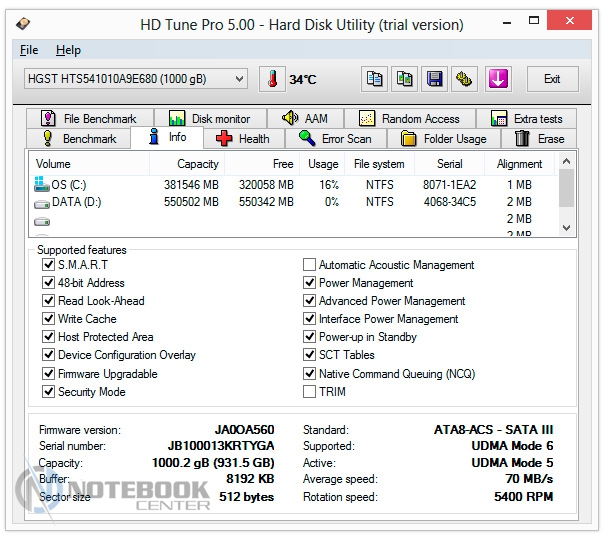Enable the TRIM checkbox
608x537 pixels.
coord(310,392)
